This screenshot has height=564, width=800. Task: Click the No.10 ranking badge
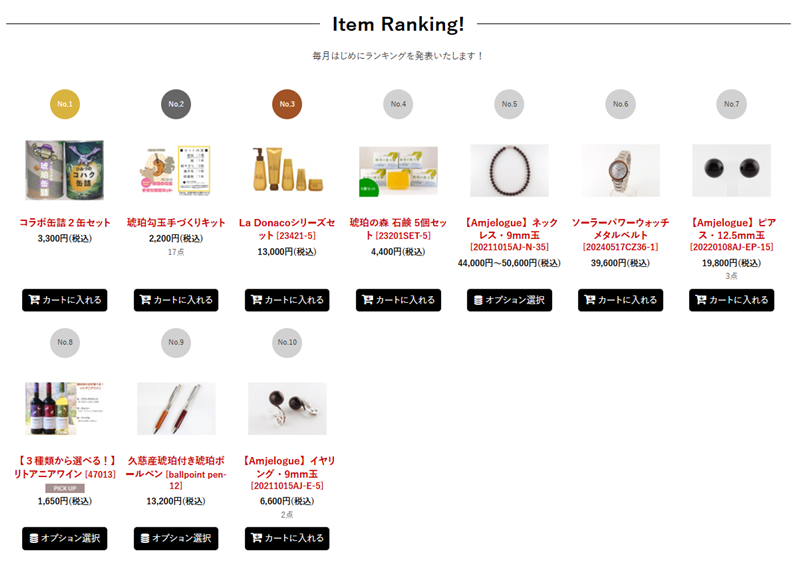click(287, 342)
